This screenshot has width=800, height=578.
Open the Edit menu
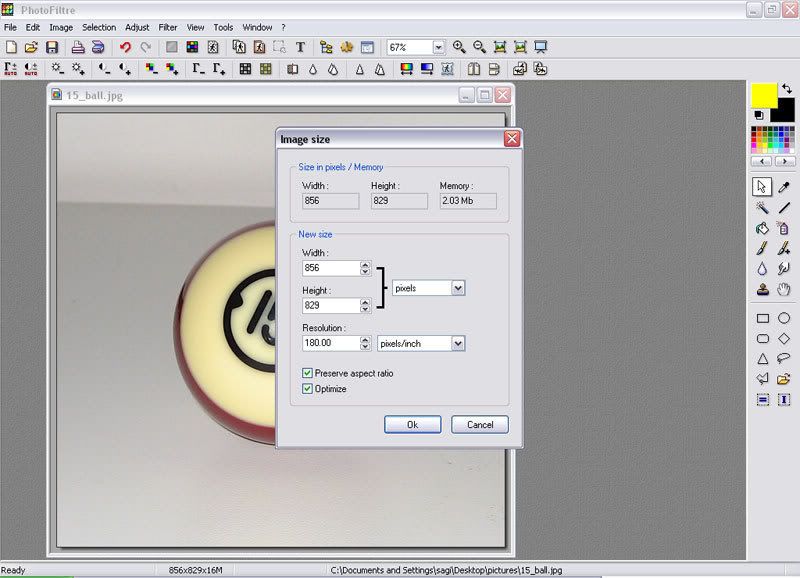pyautogui.click(x=33, y=28)
